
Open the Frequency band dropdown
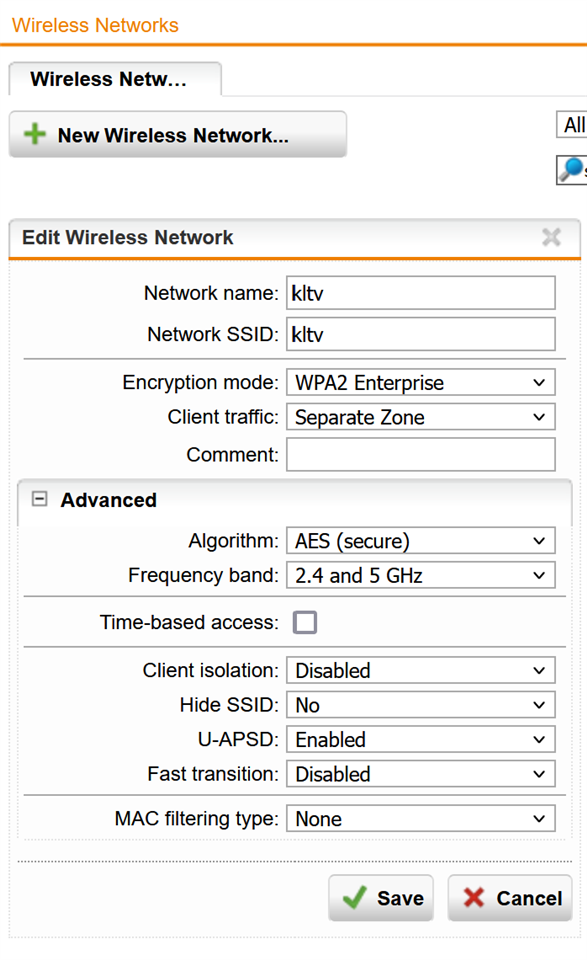point(421,576)
